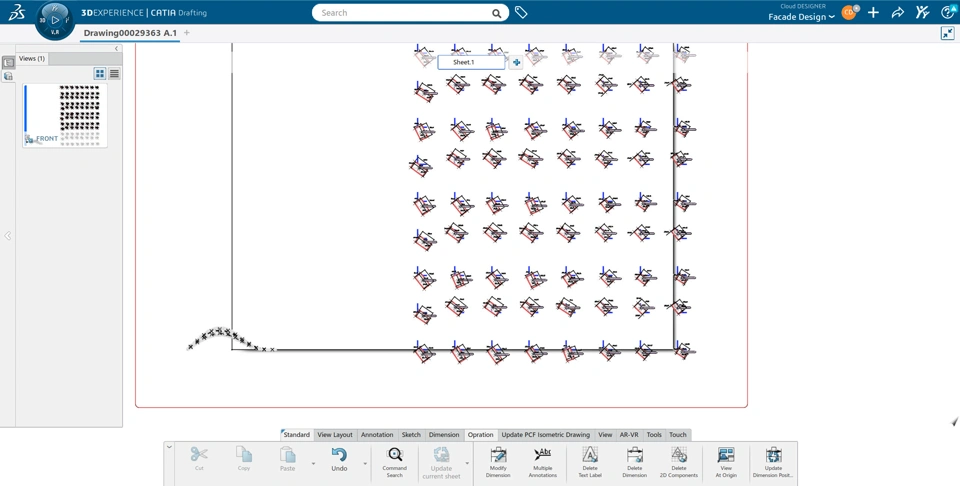The image size is (960, 486).
Task: Focus the Search input field
Action: coord(404,13)
